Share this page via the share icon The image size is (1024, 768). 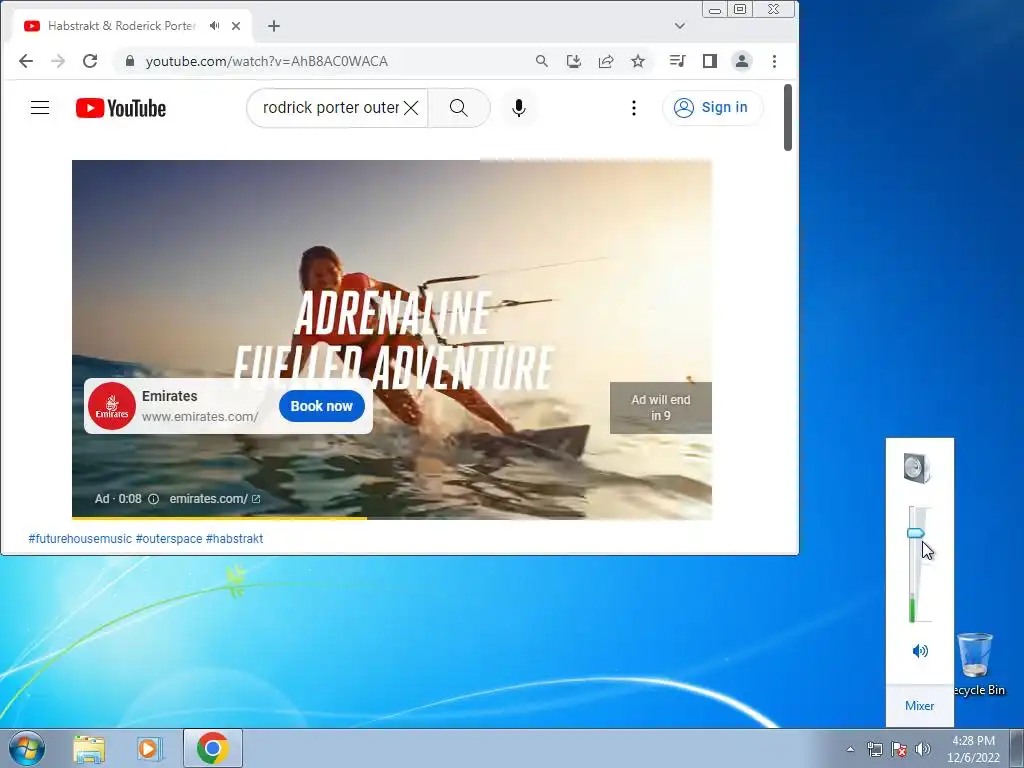[606, 61]
